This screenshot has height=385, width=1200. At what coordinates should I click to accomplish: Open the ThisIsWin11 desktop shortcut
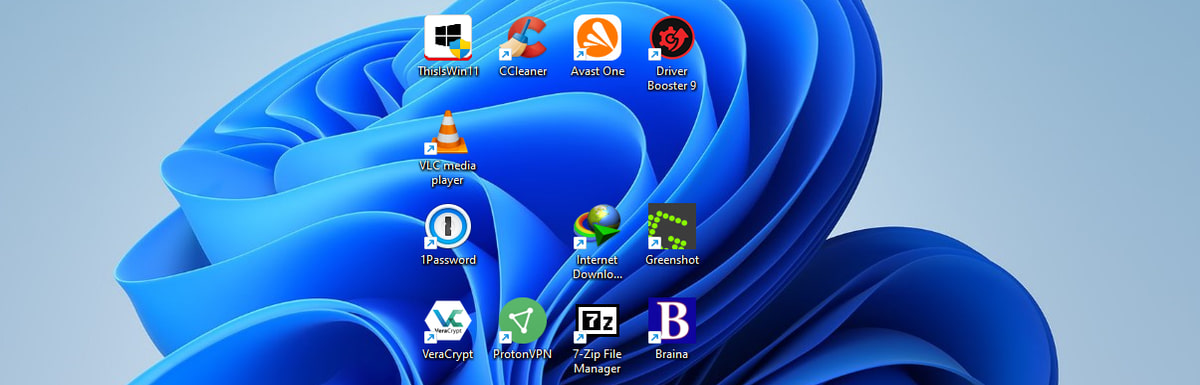[x=447, y=38]
